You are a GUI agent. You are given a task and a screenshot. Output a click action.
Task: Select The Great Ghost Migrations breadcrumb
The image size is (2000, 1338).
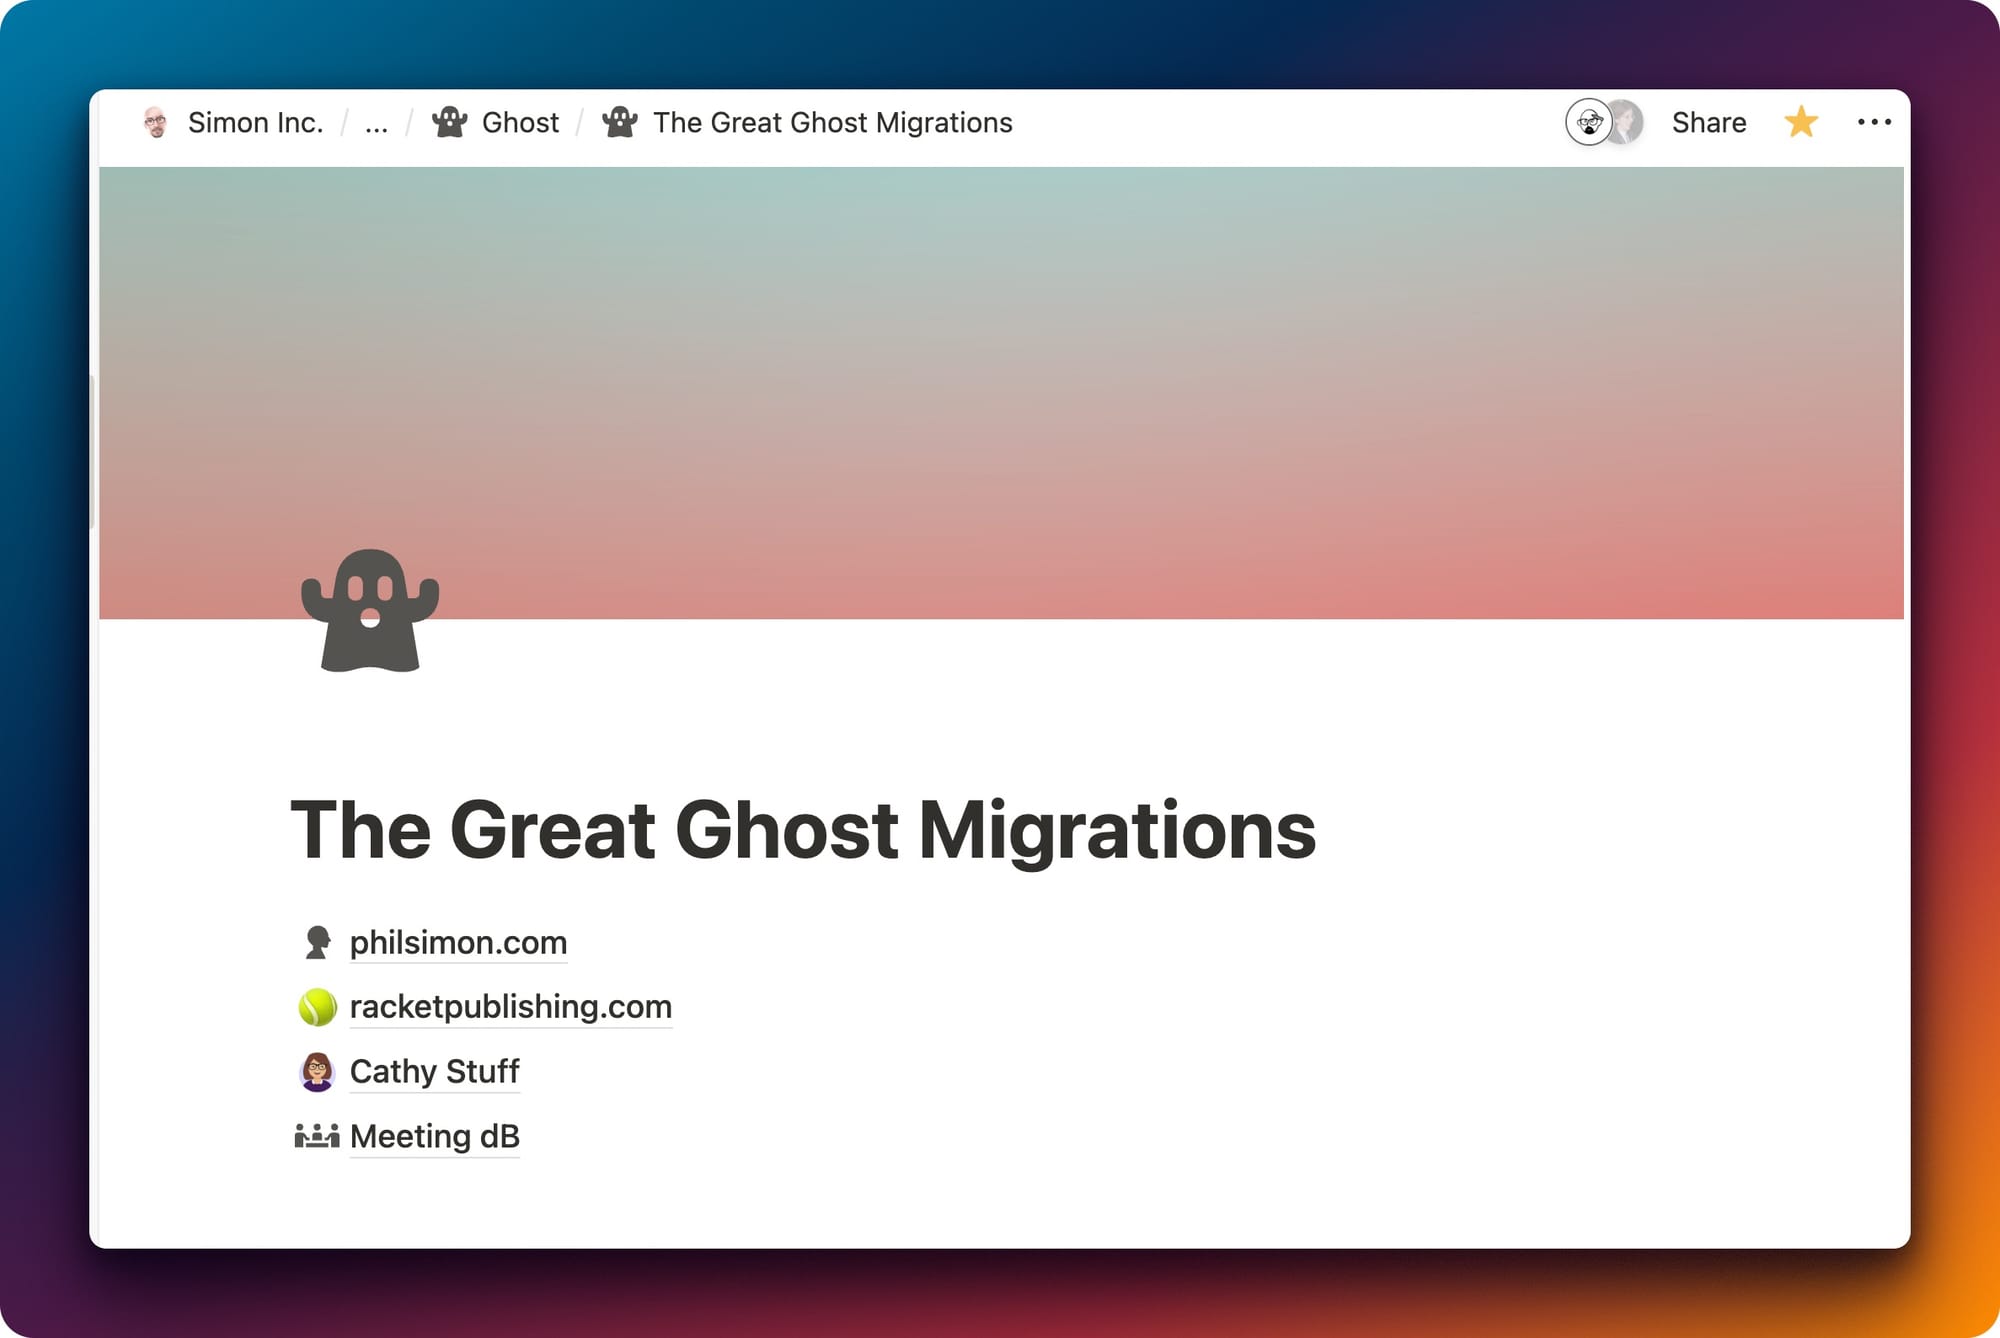[832, 122]
